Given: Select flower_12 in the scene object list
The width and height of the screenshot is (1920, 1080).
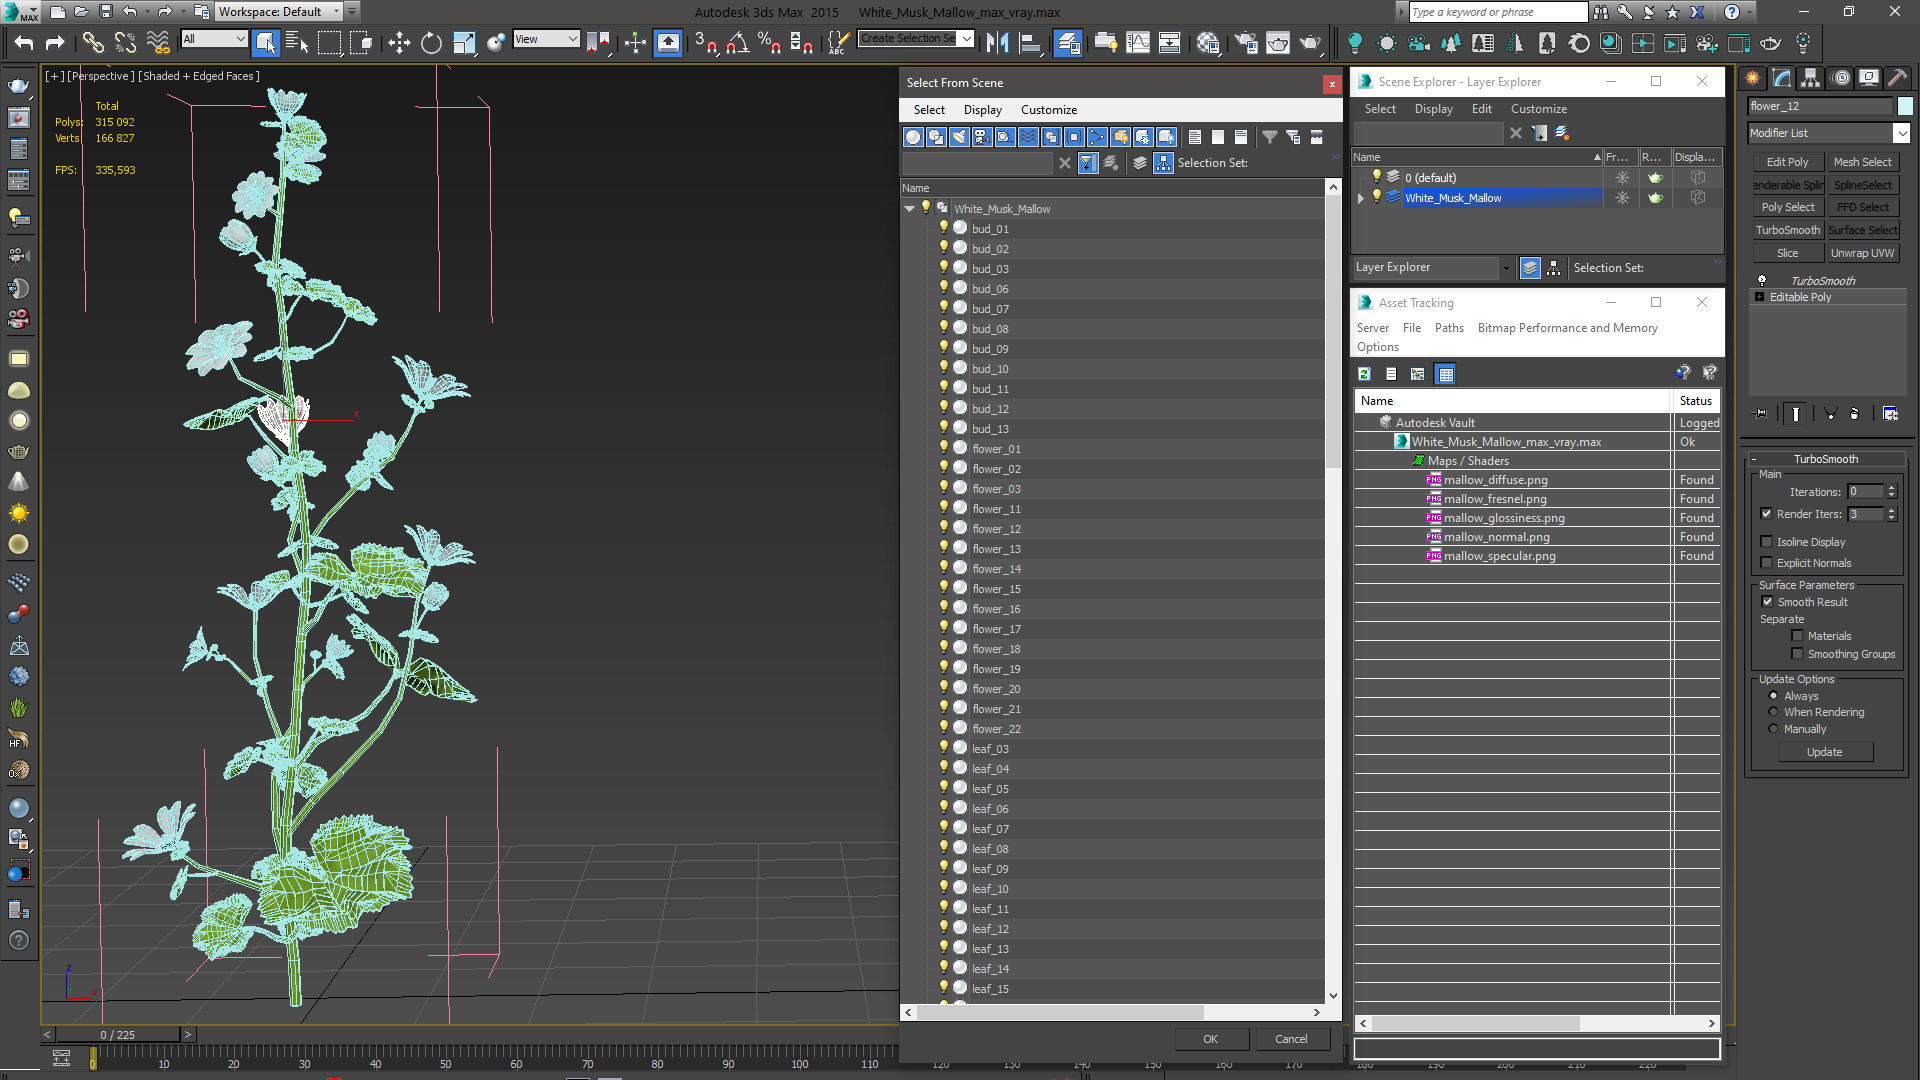Looking at the screenshot, I should [x=996, y=529].
